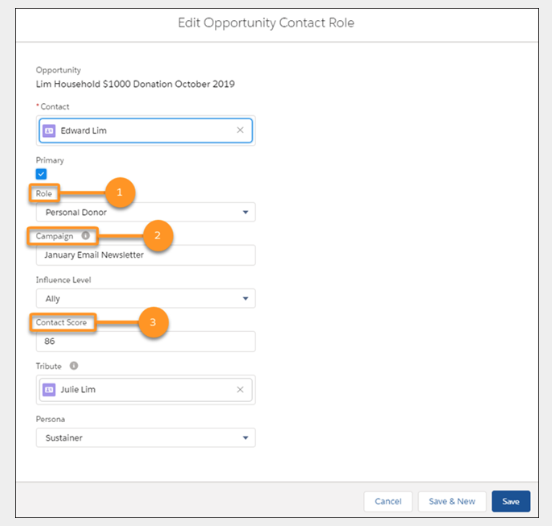
Task: Remove Julie Lim from Tribute field
Action: [240, 389]
